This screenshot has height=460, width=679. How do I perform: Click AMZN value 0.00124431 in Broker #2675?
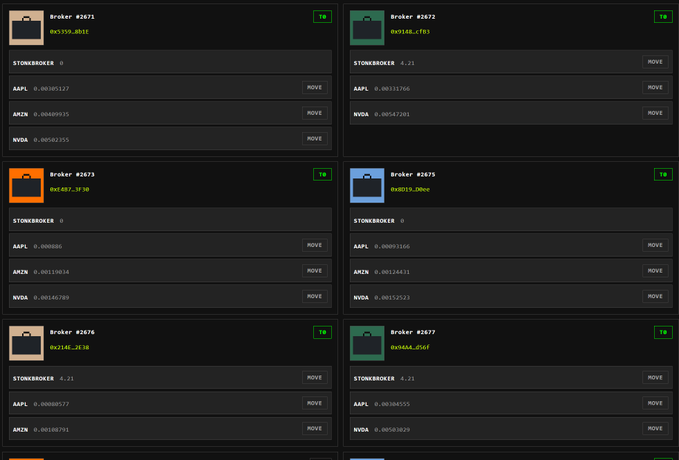392,272
